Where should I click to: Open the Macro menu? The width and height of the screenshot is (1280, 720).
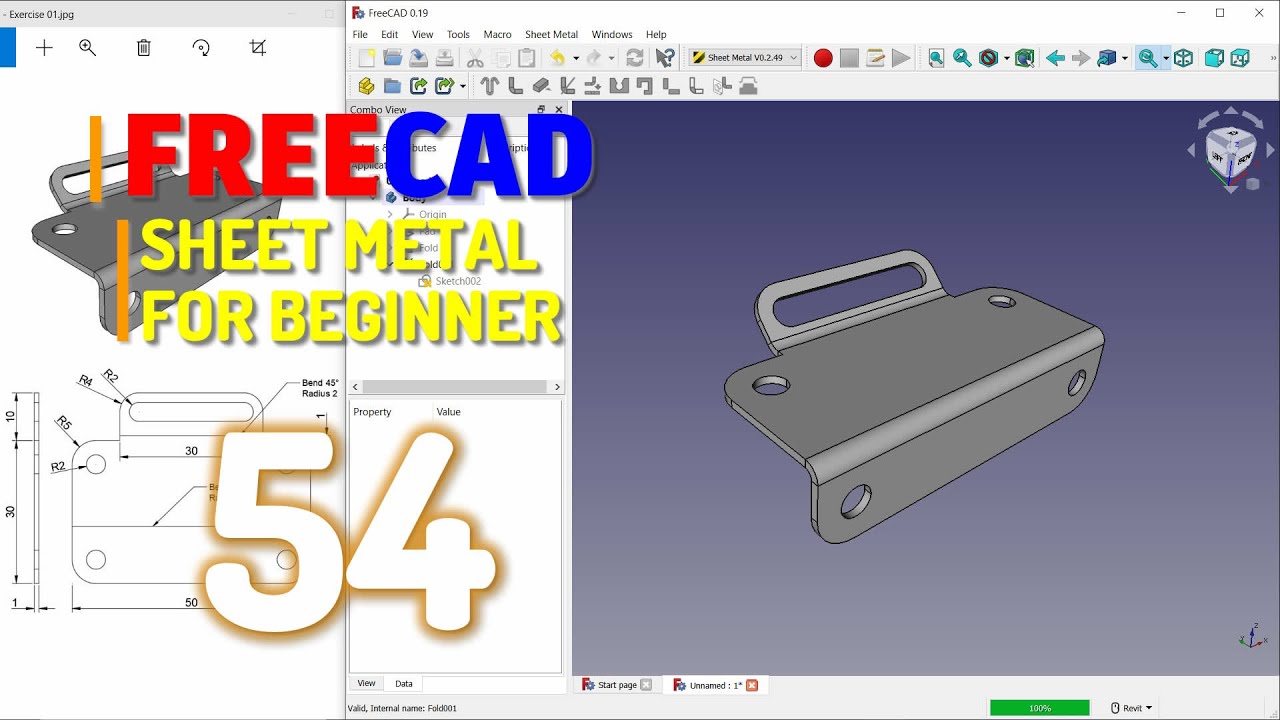click(x=497, y=34)
